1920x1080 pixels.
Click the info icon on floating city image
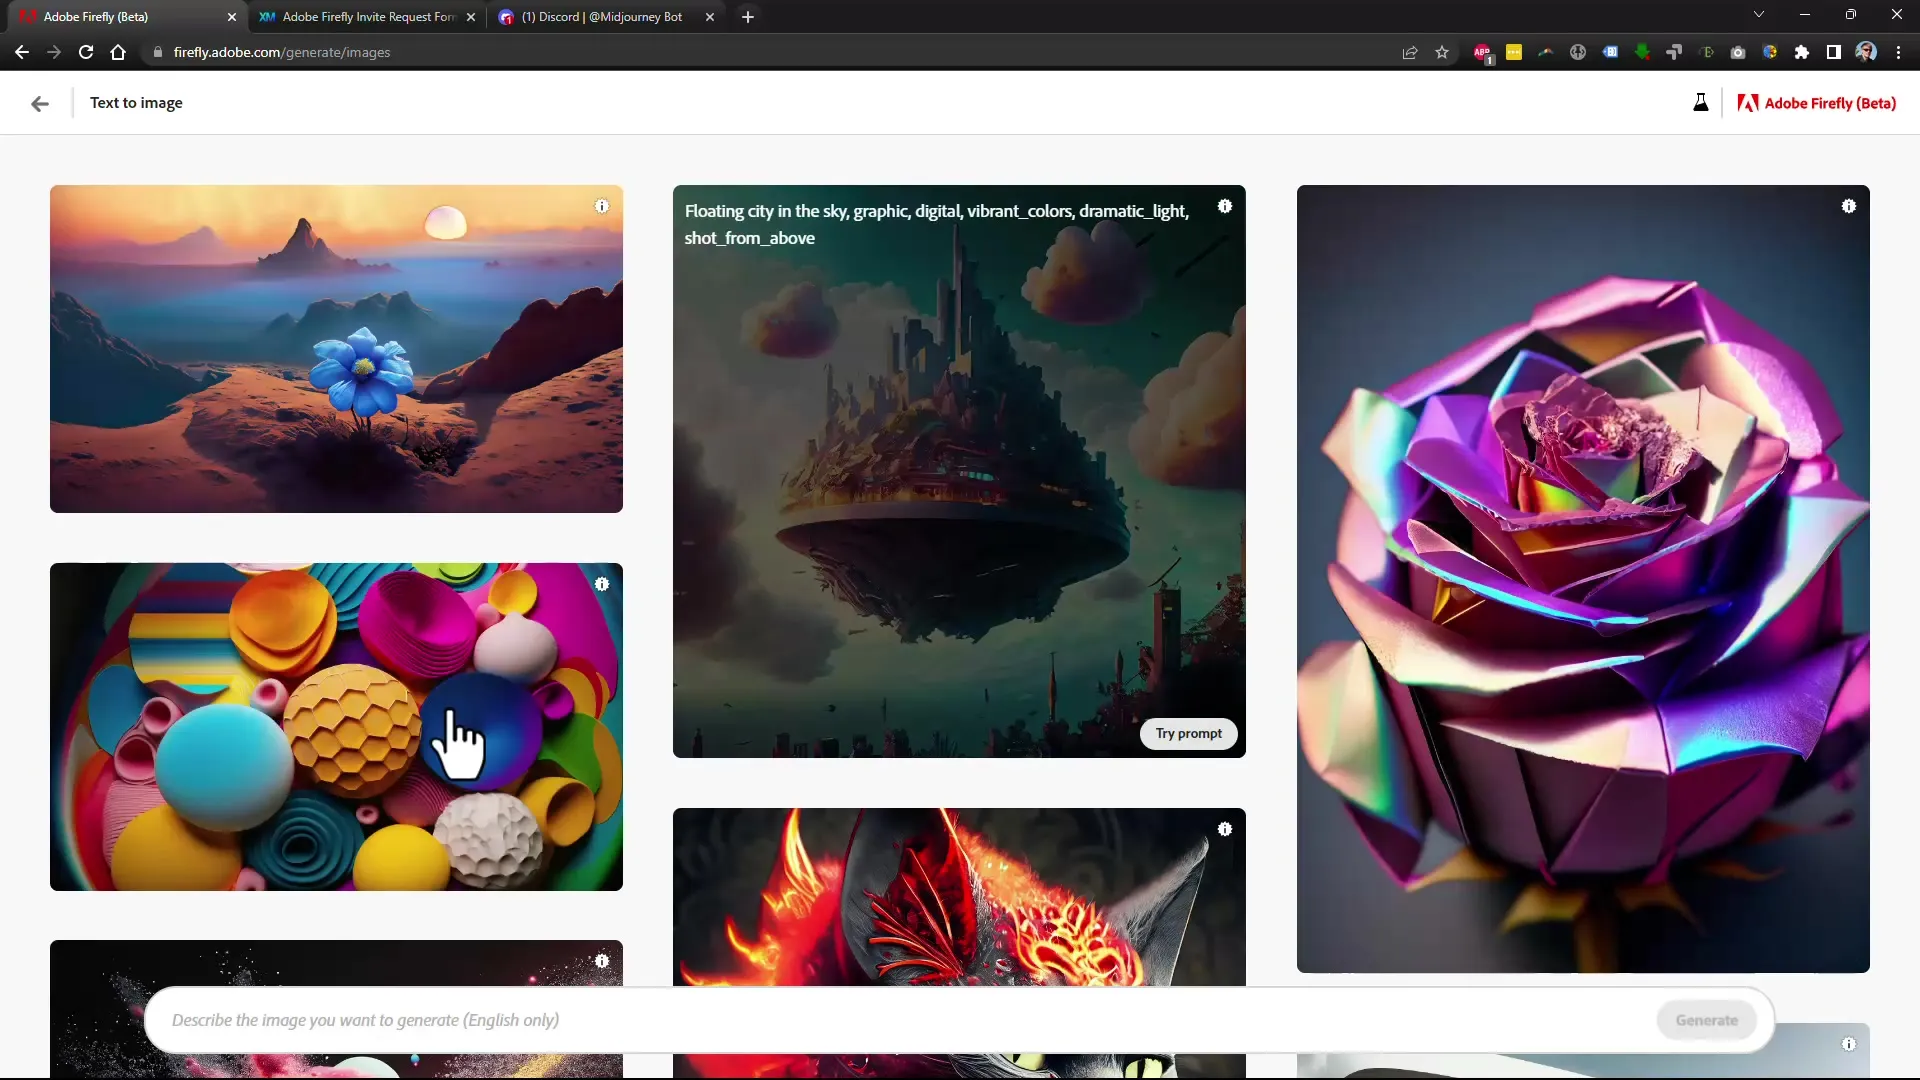coord(1224,206)
